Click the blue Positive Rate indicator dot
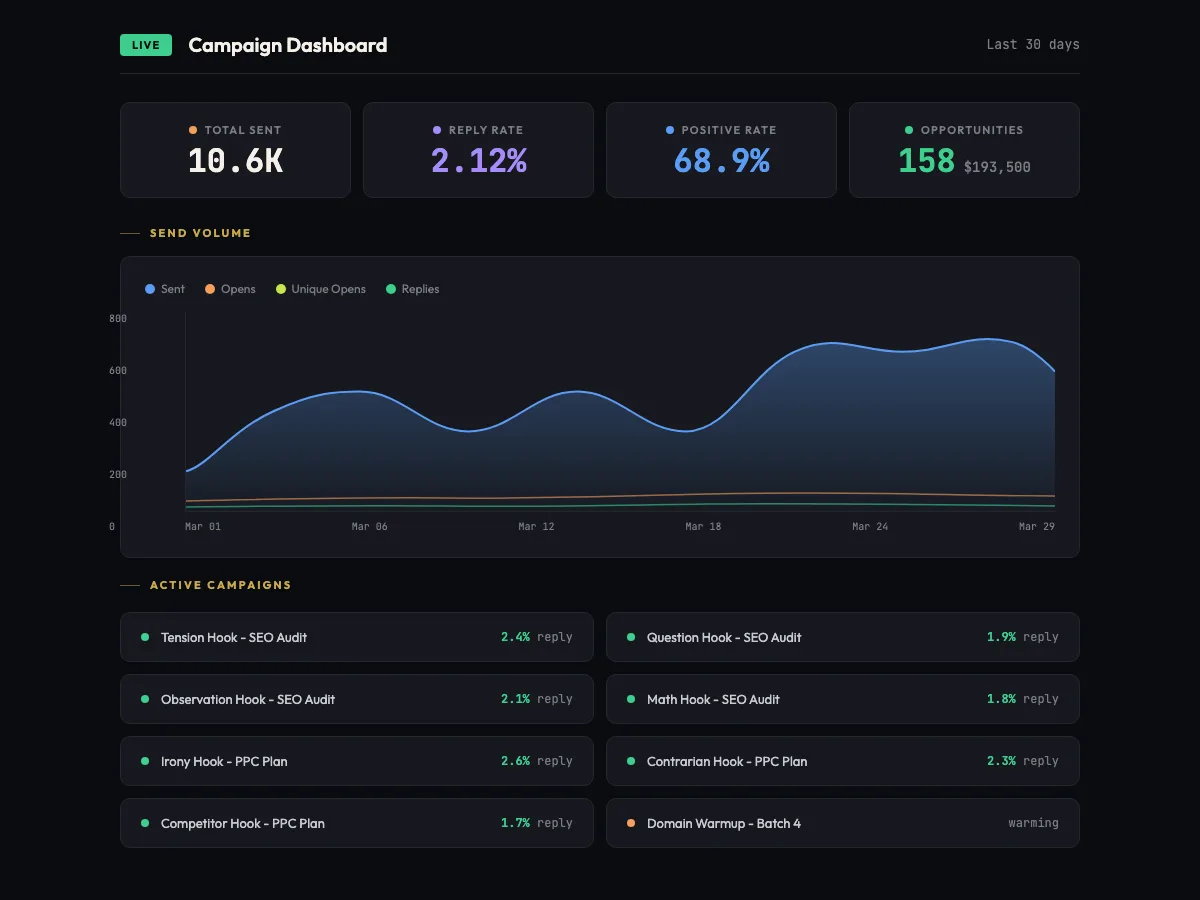This screenshot has height=900, width=1200. point(668,130)
